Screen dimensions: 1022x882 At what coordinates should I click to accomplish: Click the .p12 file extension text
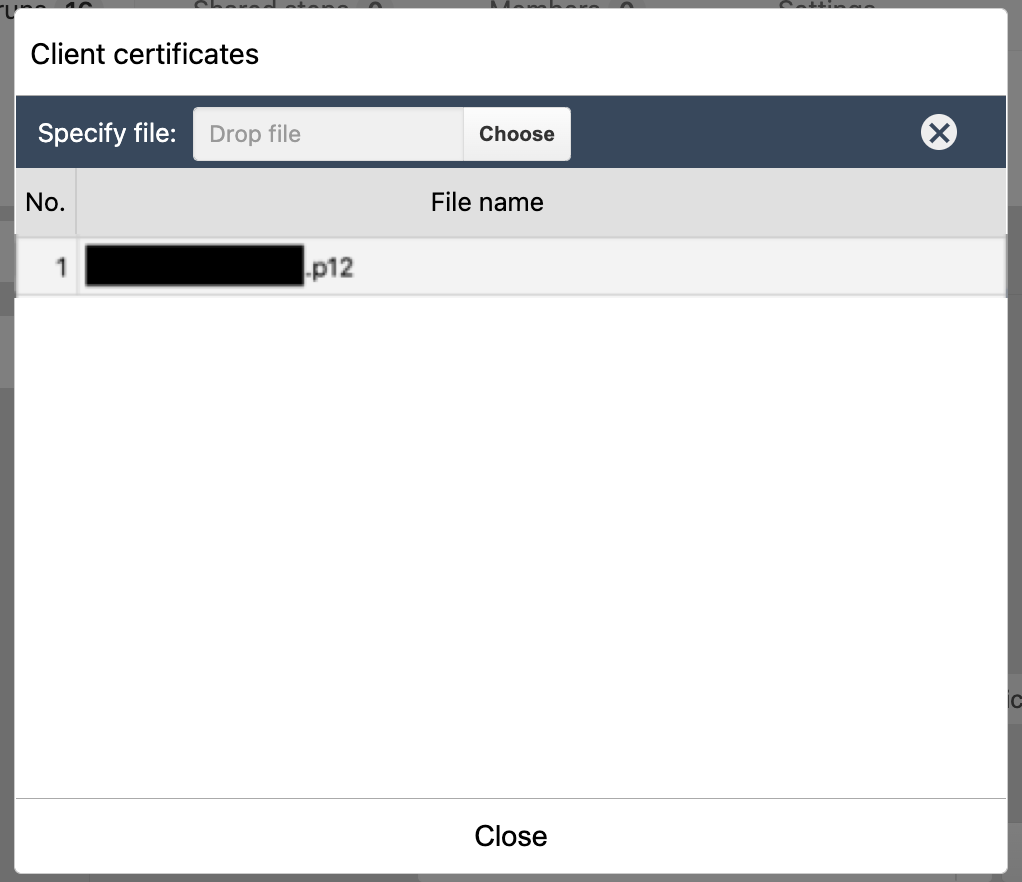[330, 268]
